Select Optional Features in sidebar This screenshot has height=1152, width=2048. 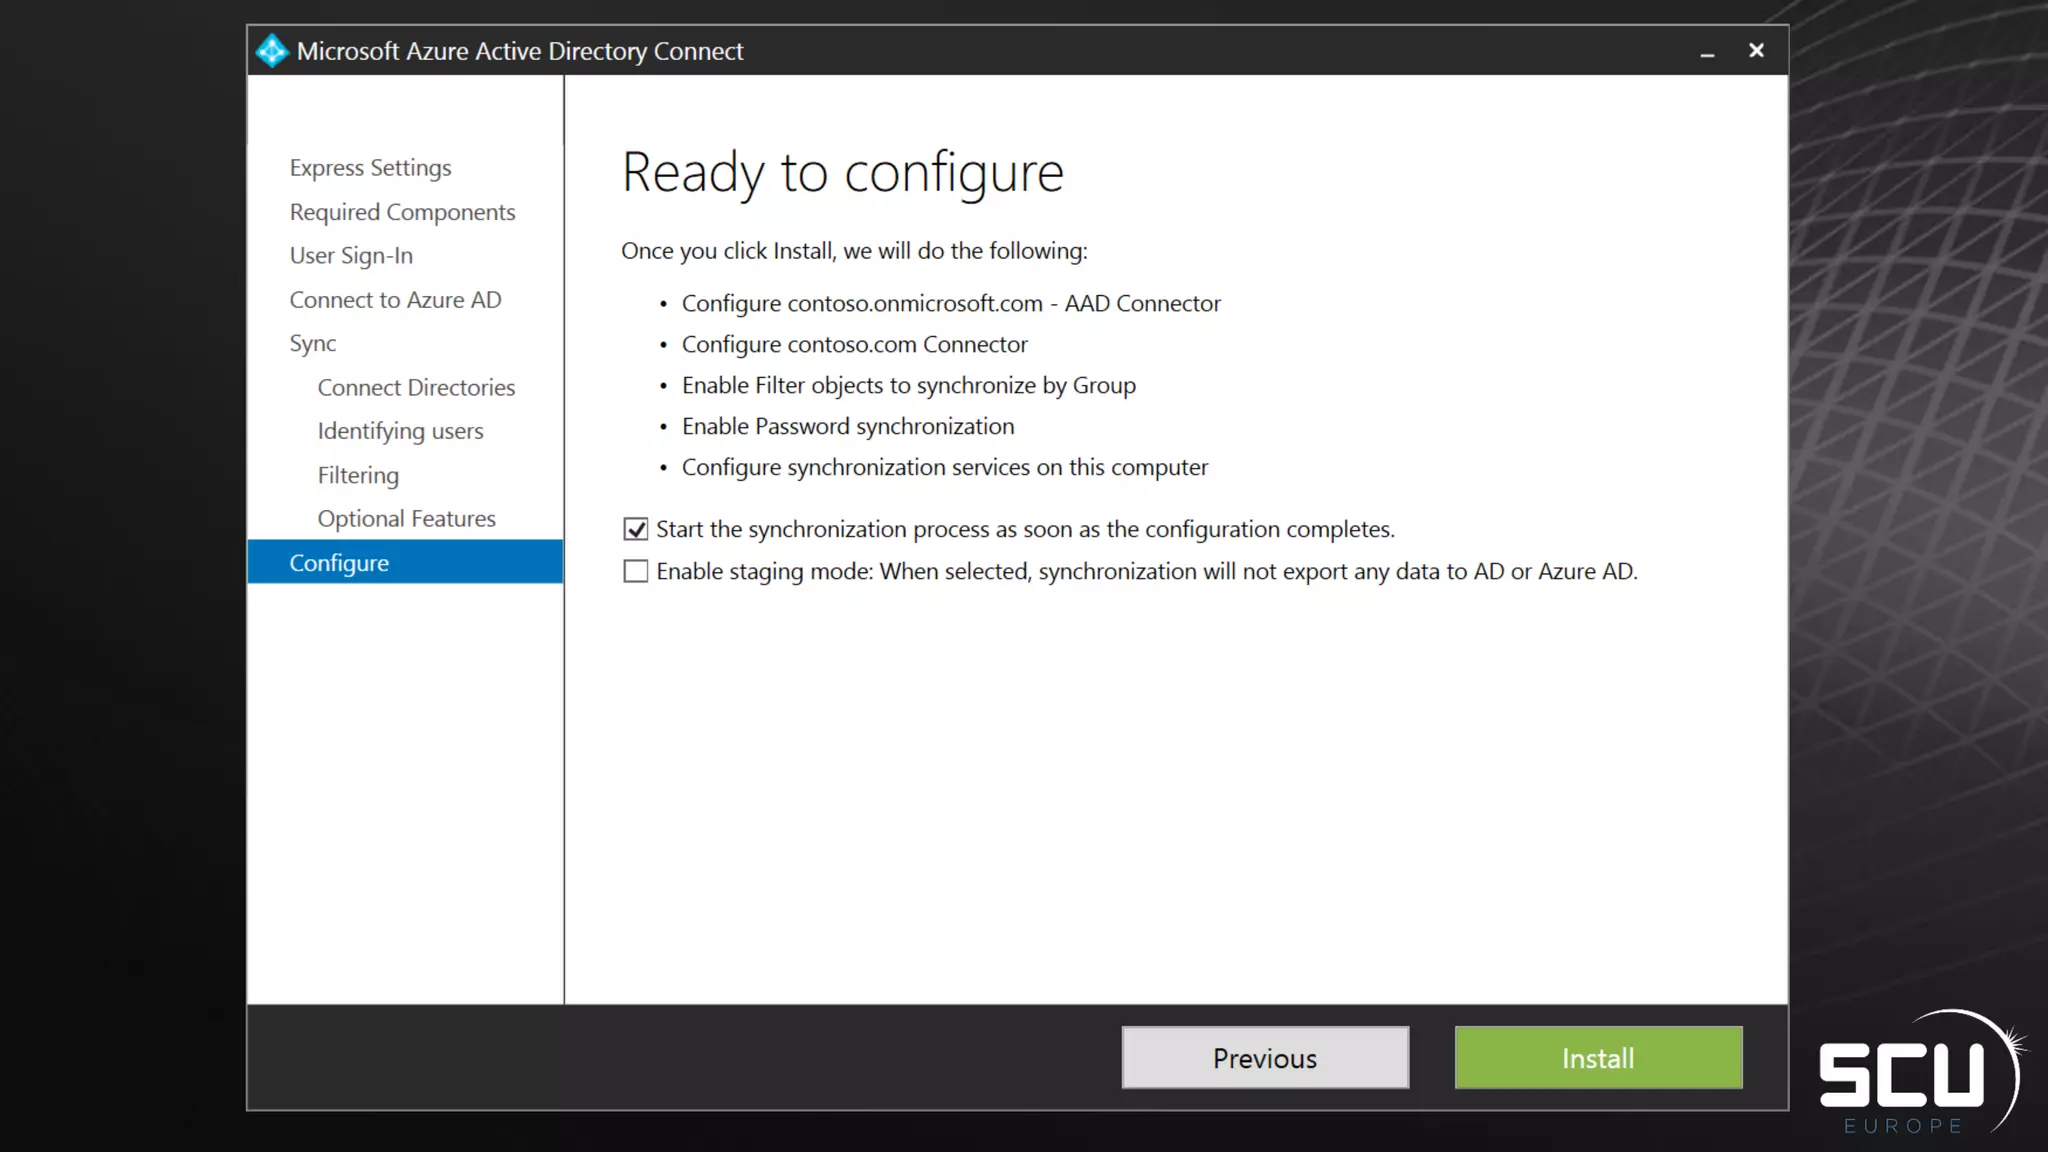click(x=406, y=519)
